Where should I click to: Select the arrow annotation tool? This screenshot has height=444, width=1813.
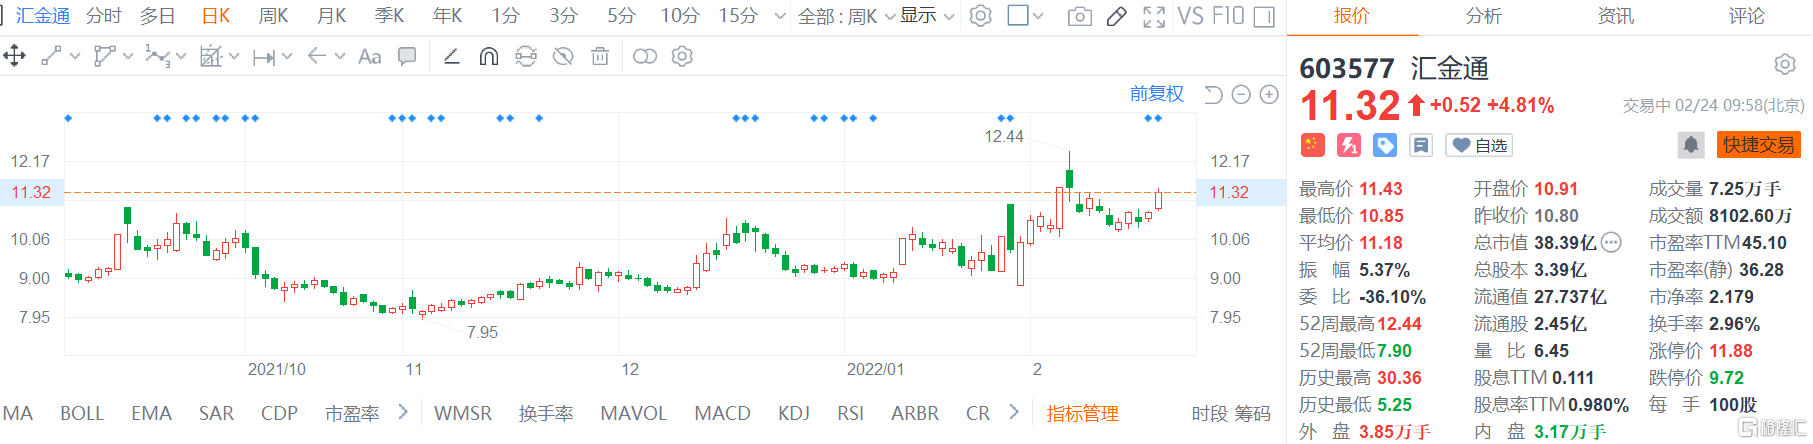point(316,56)
